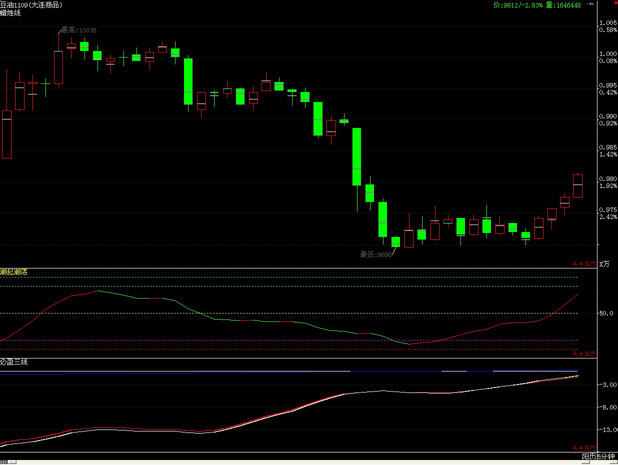Click the 潮起潮落 indicator name
The height and width of the screenshot is (465, 618).
15,271
